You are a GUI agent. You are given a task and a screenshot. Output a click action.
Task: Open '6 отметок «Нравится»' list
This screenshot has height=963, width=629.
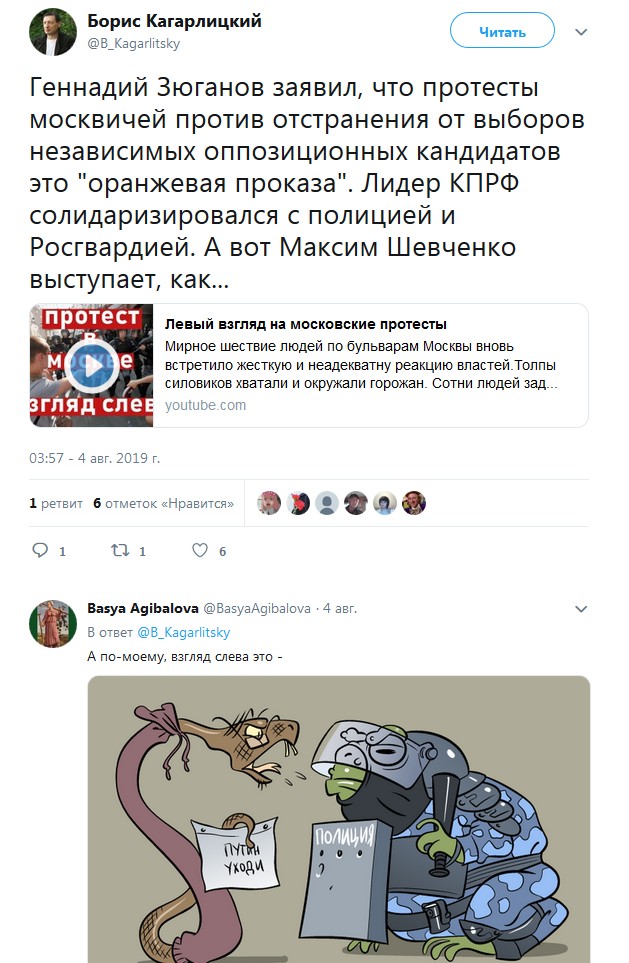coord(163,503)
